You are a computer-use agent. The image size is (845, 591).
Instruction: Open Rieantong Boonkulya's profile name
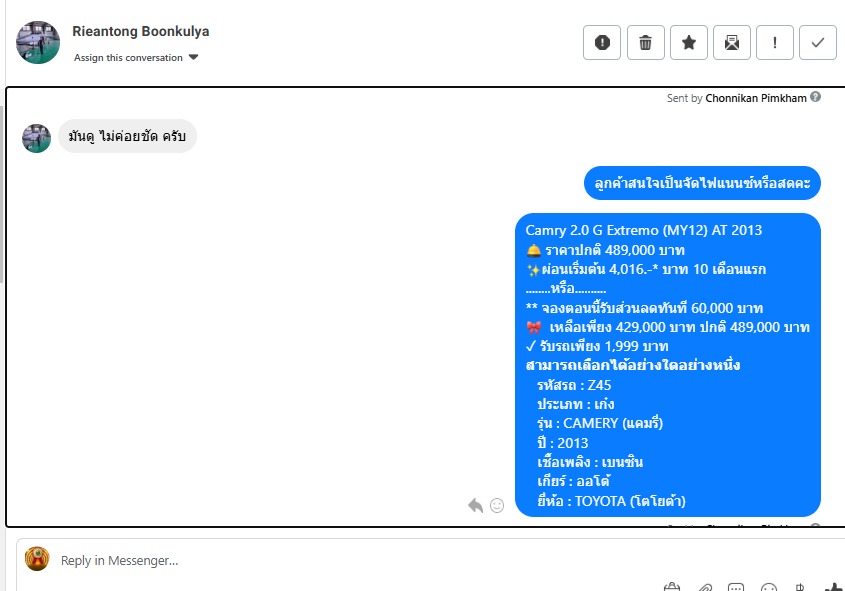point(141,31)
